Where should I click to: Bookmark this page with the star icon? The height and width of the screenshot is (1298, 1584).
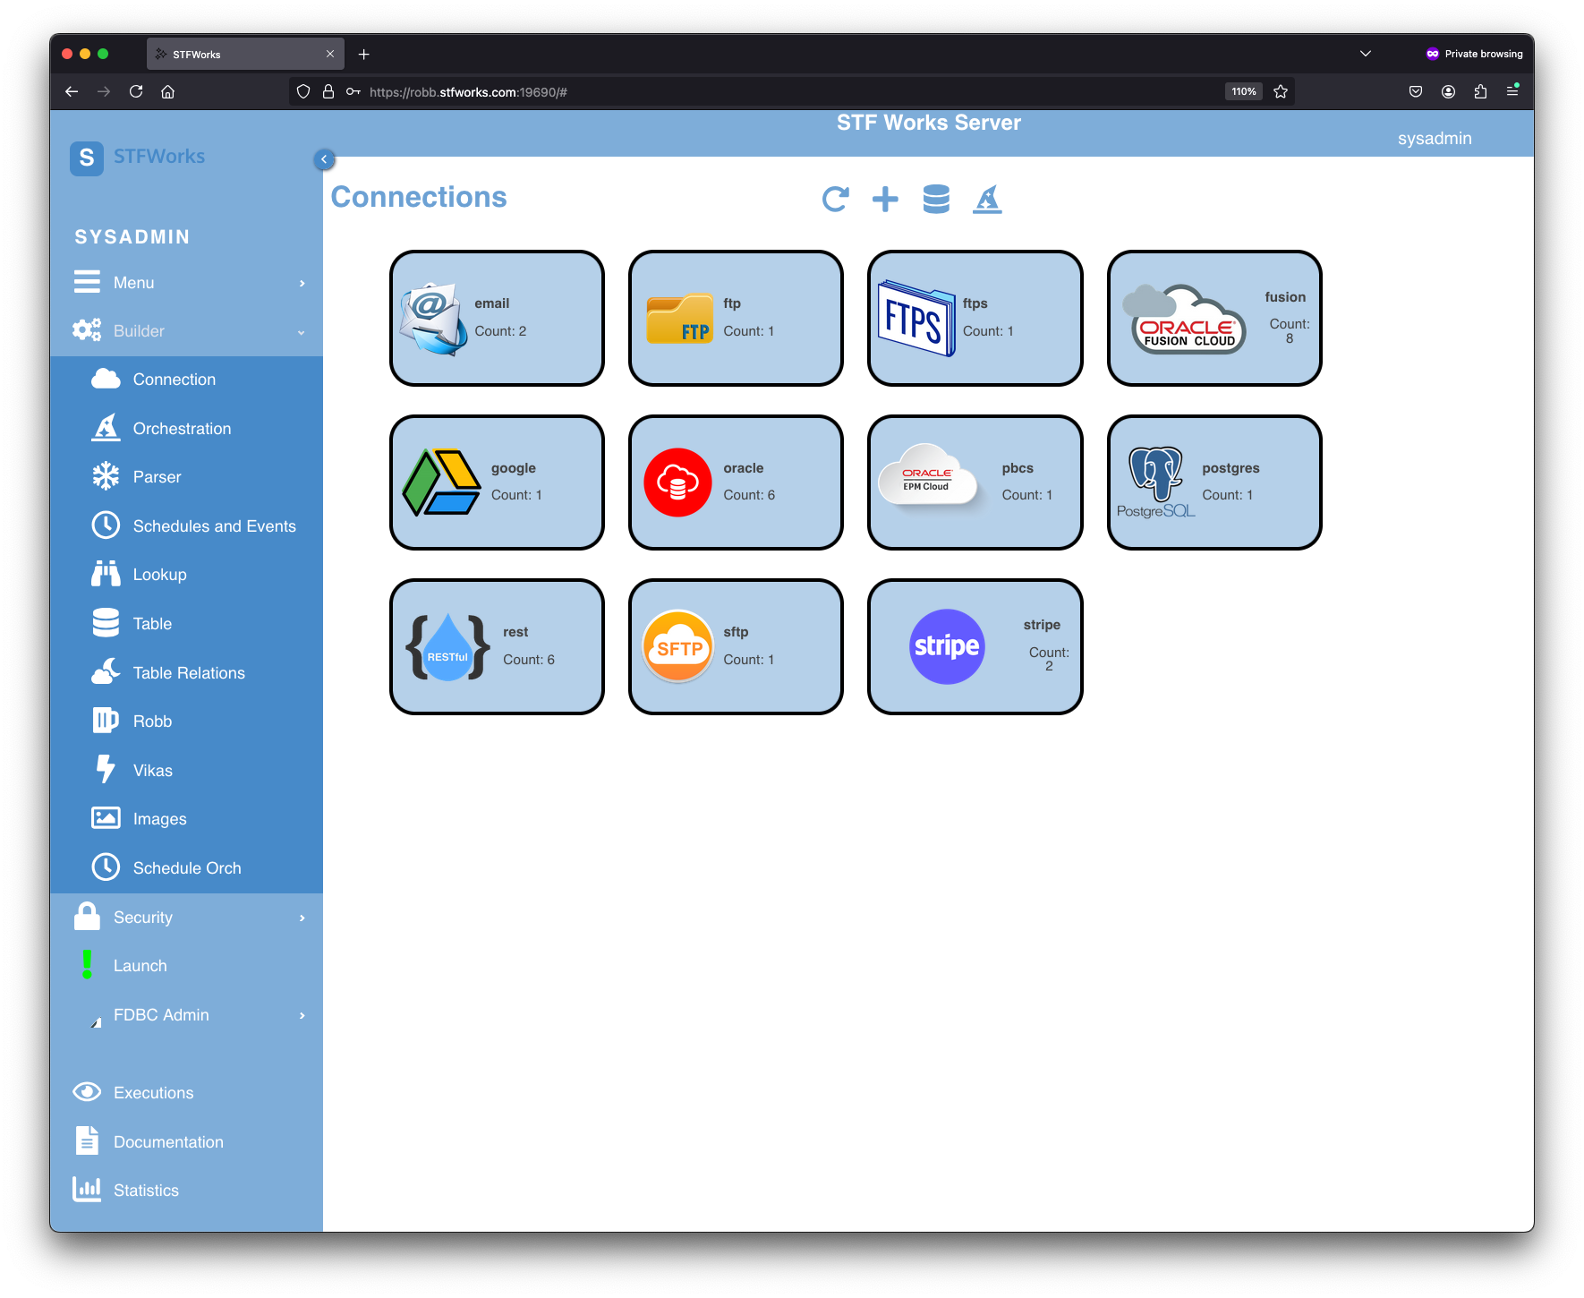(x=1280, y=92)
